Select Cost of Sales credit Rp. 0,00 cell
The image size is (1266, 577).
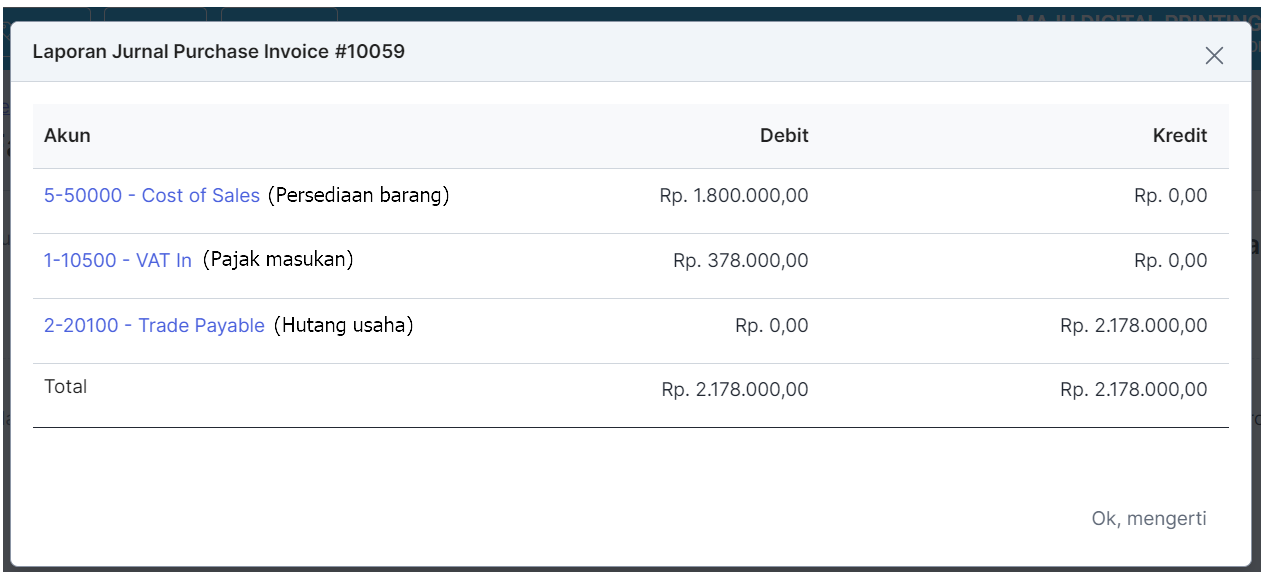[1171, 196]
